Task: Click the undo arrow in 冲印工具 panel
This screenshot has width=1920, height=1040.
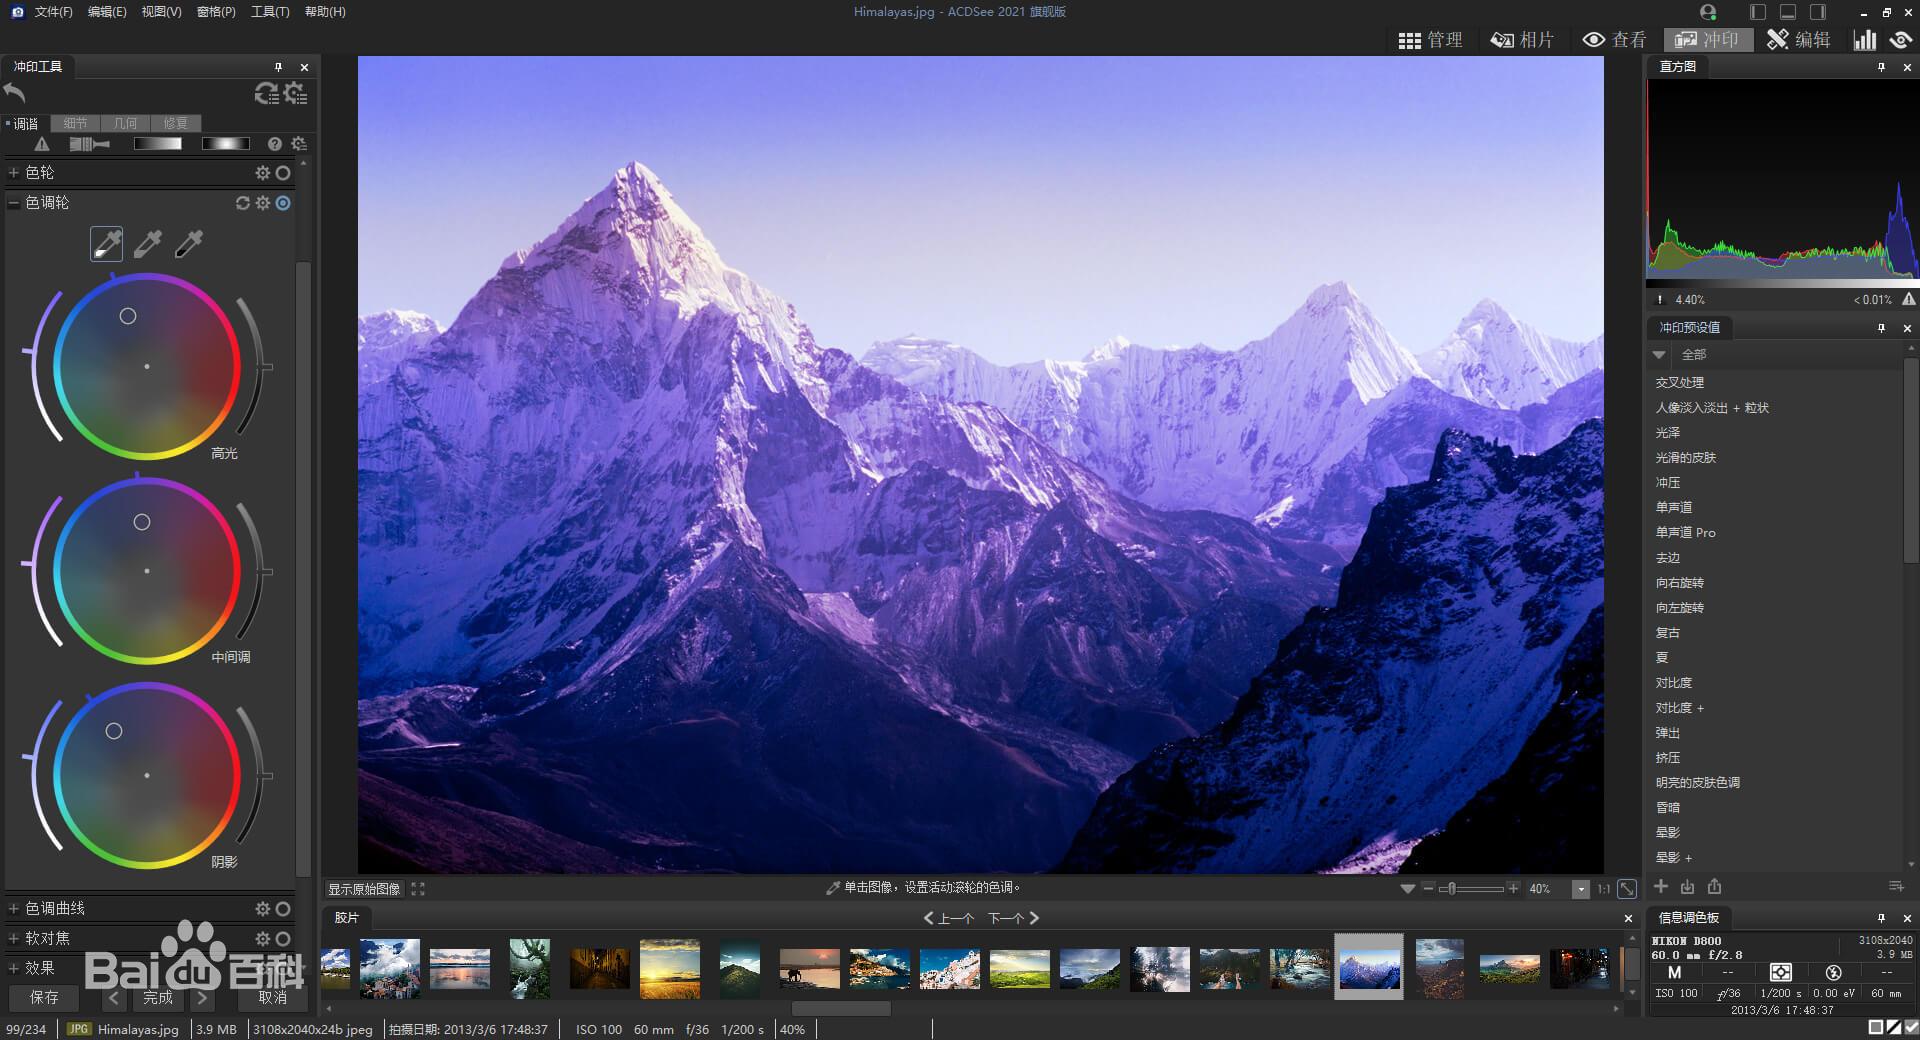Action: pos(15,93)
